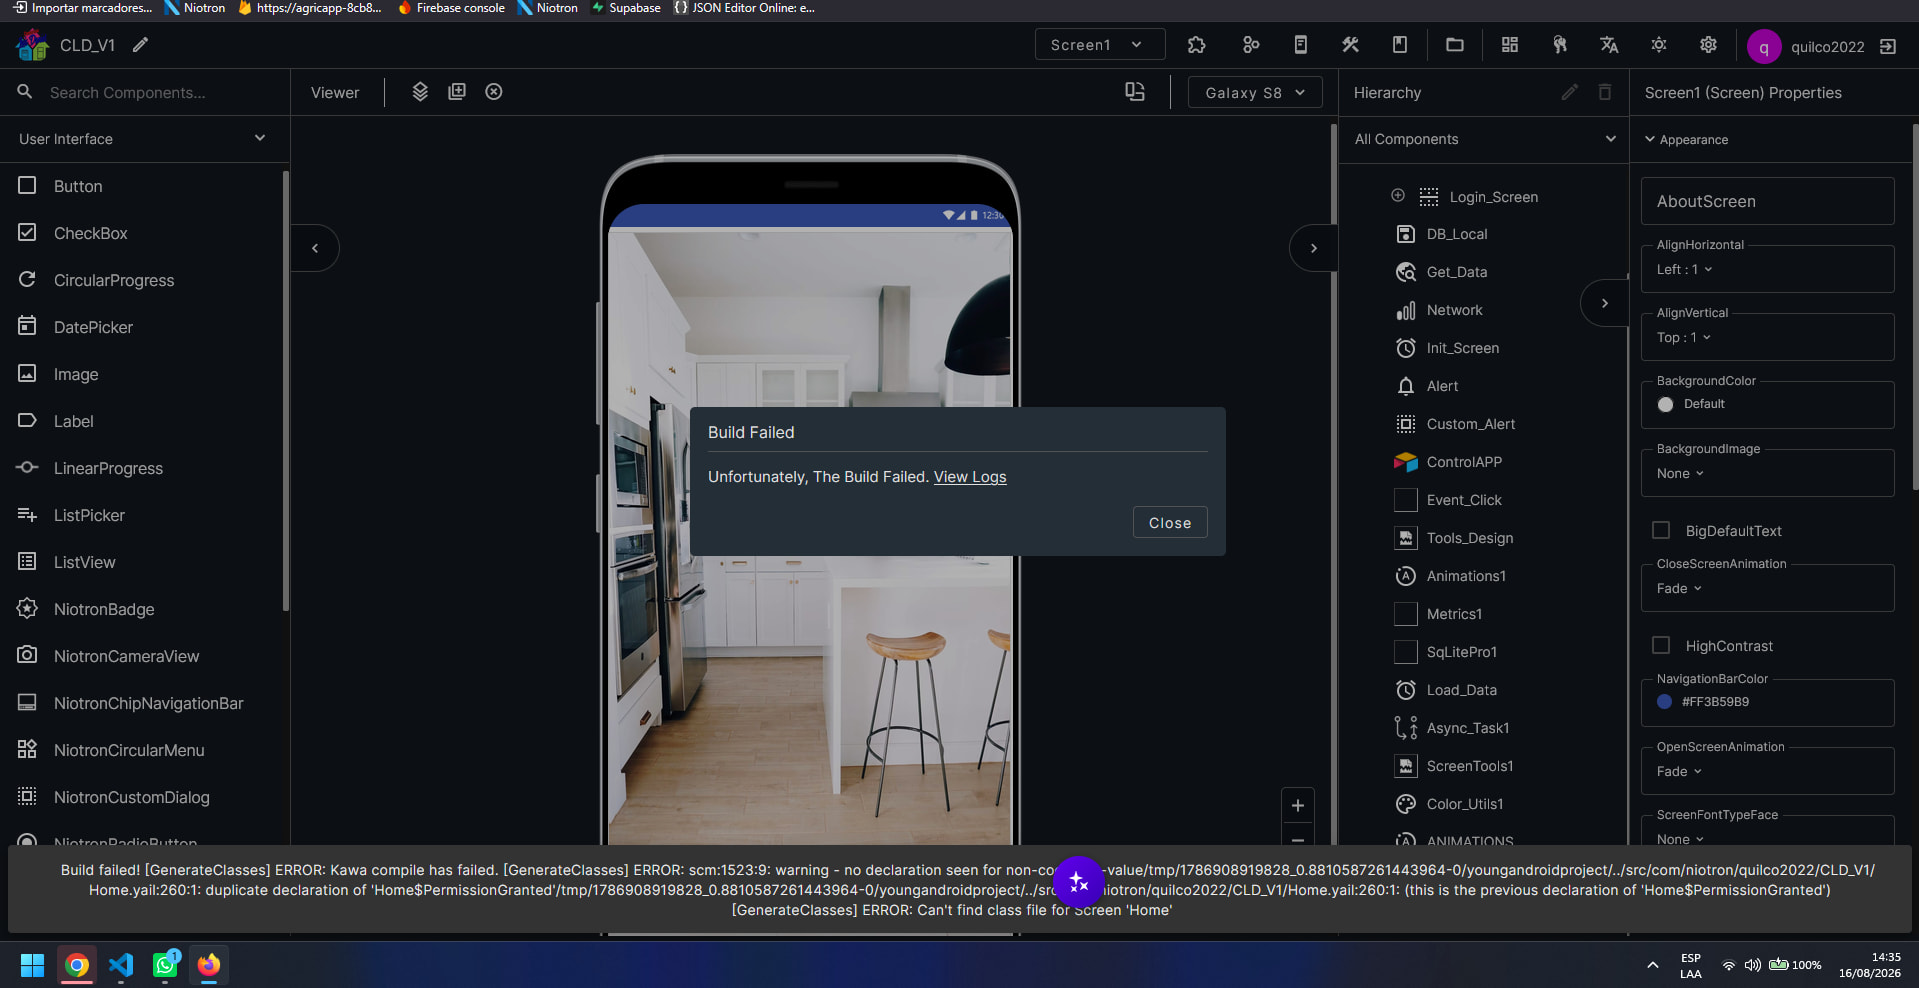Open the translate language icon
Viewport: 1919px width, 988px height.
coord(1609,45)
